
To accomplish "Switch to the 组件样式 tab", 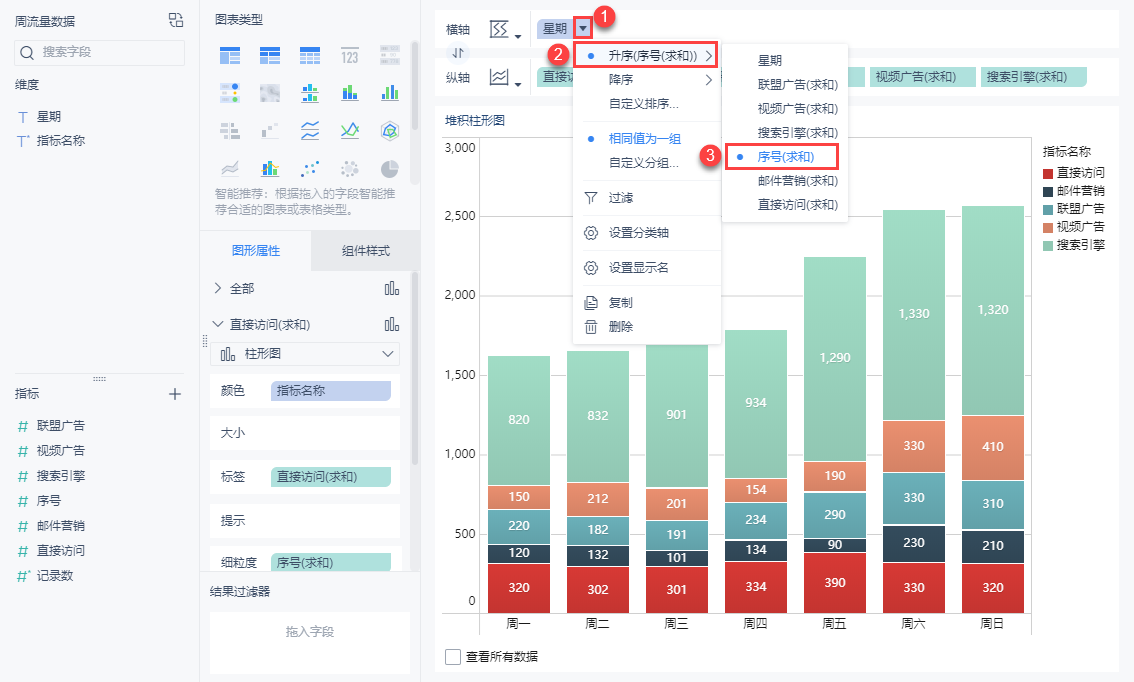I will tap(365, 251).
